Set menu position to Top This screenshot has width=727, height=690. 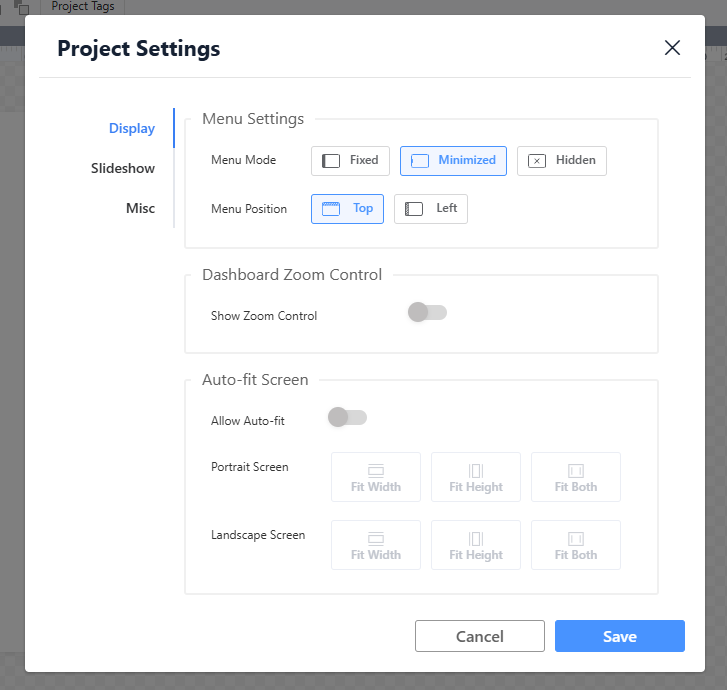[x=347, y=209]
